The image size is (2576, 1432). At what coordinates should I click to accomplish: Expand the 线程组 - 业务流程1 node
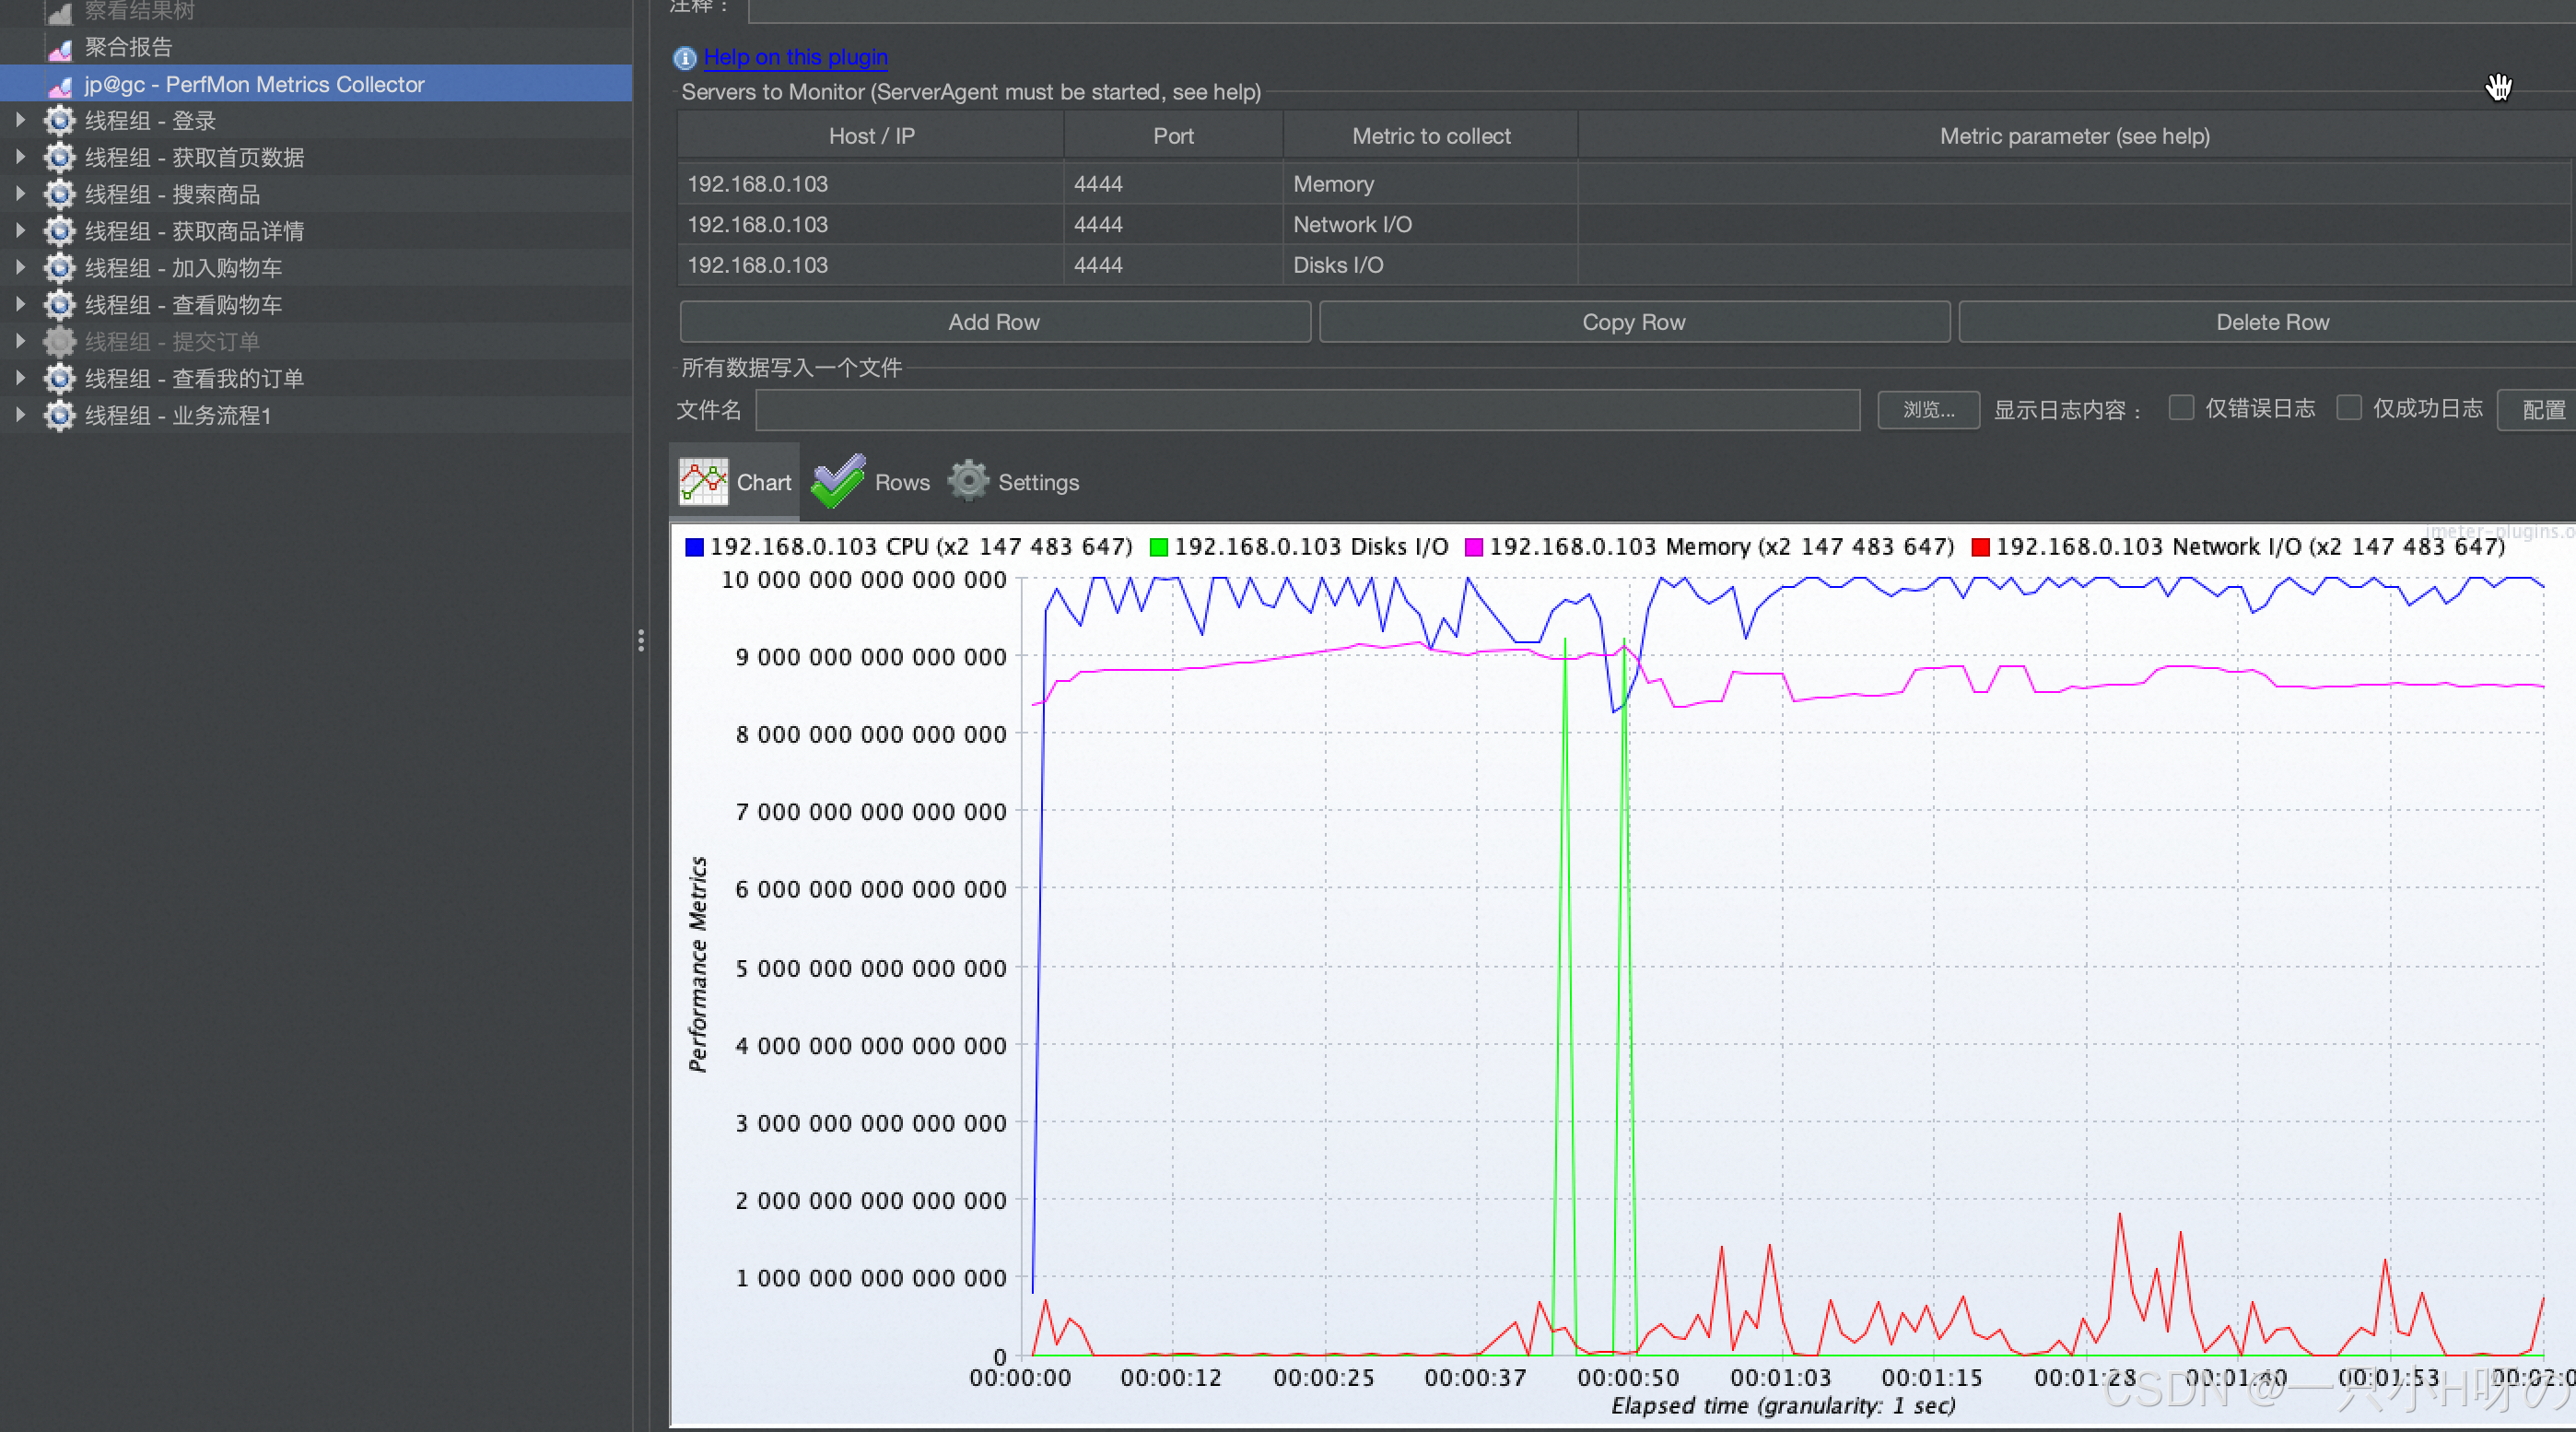(20, 415)
